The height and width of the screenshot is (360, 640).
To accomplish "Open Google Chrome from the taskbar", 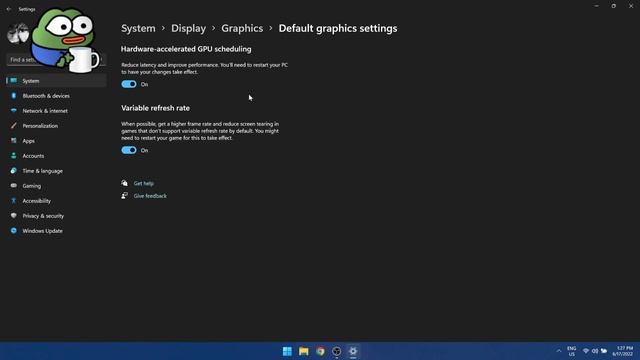I will [x=320, y=351].
